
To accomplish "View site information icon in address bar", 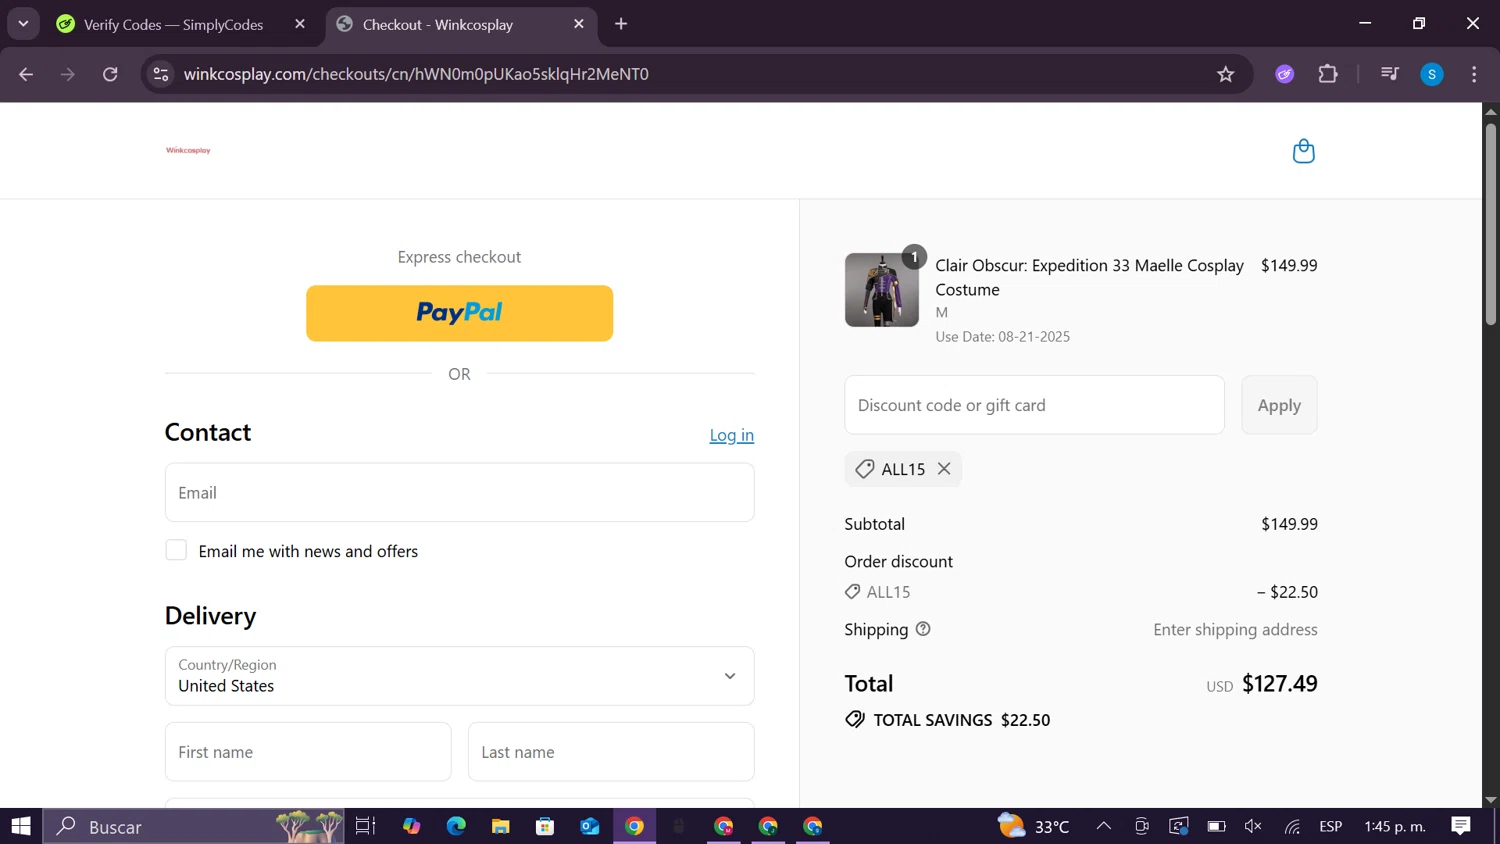I will [x=161, y=74].
